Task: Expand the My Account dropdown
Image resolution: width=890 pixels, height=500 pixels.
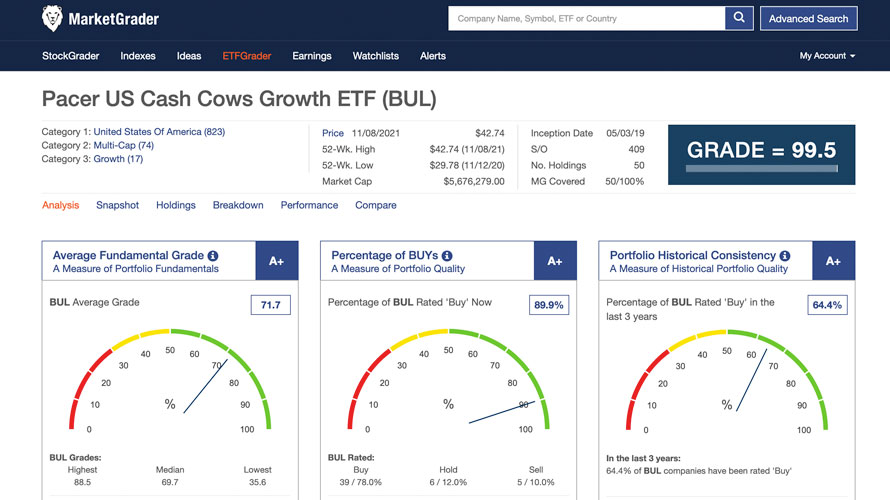Action: tap(827, 56)
